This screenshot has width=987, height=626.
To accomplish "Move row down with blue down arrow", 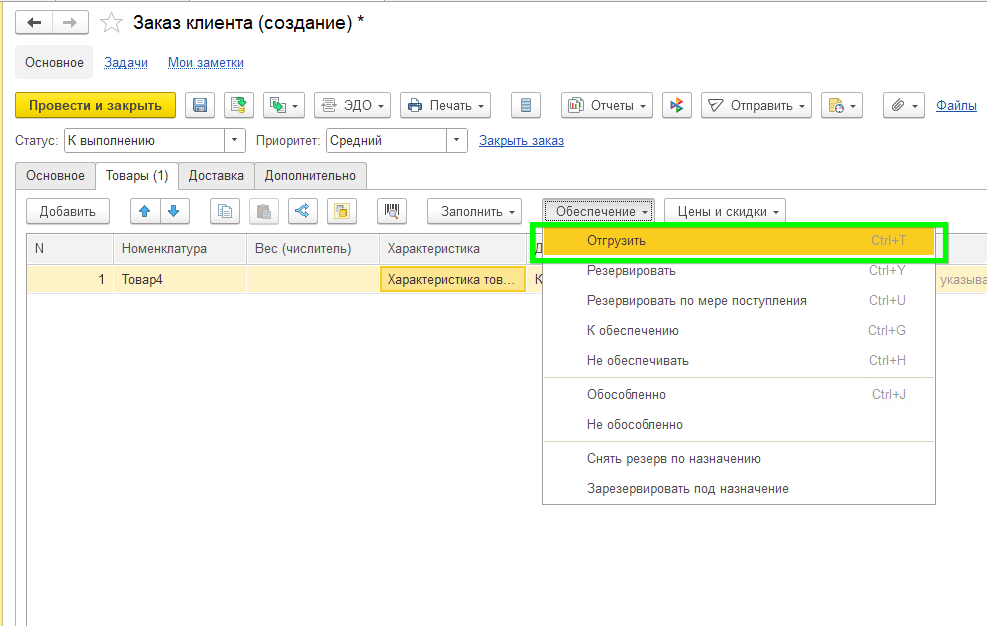I will pos(174,212).
